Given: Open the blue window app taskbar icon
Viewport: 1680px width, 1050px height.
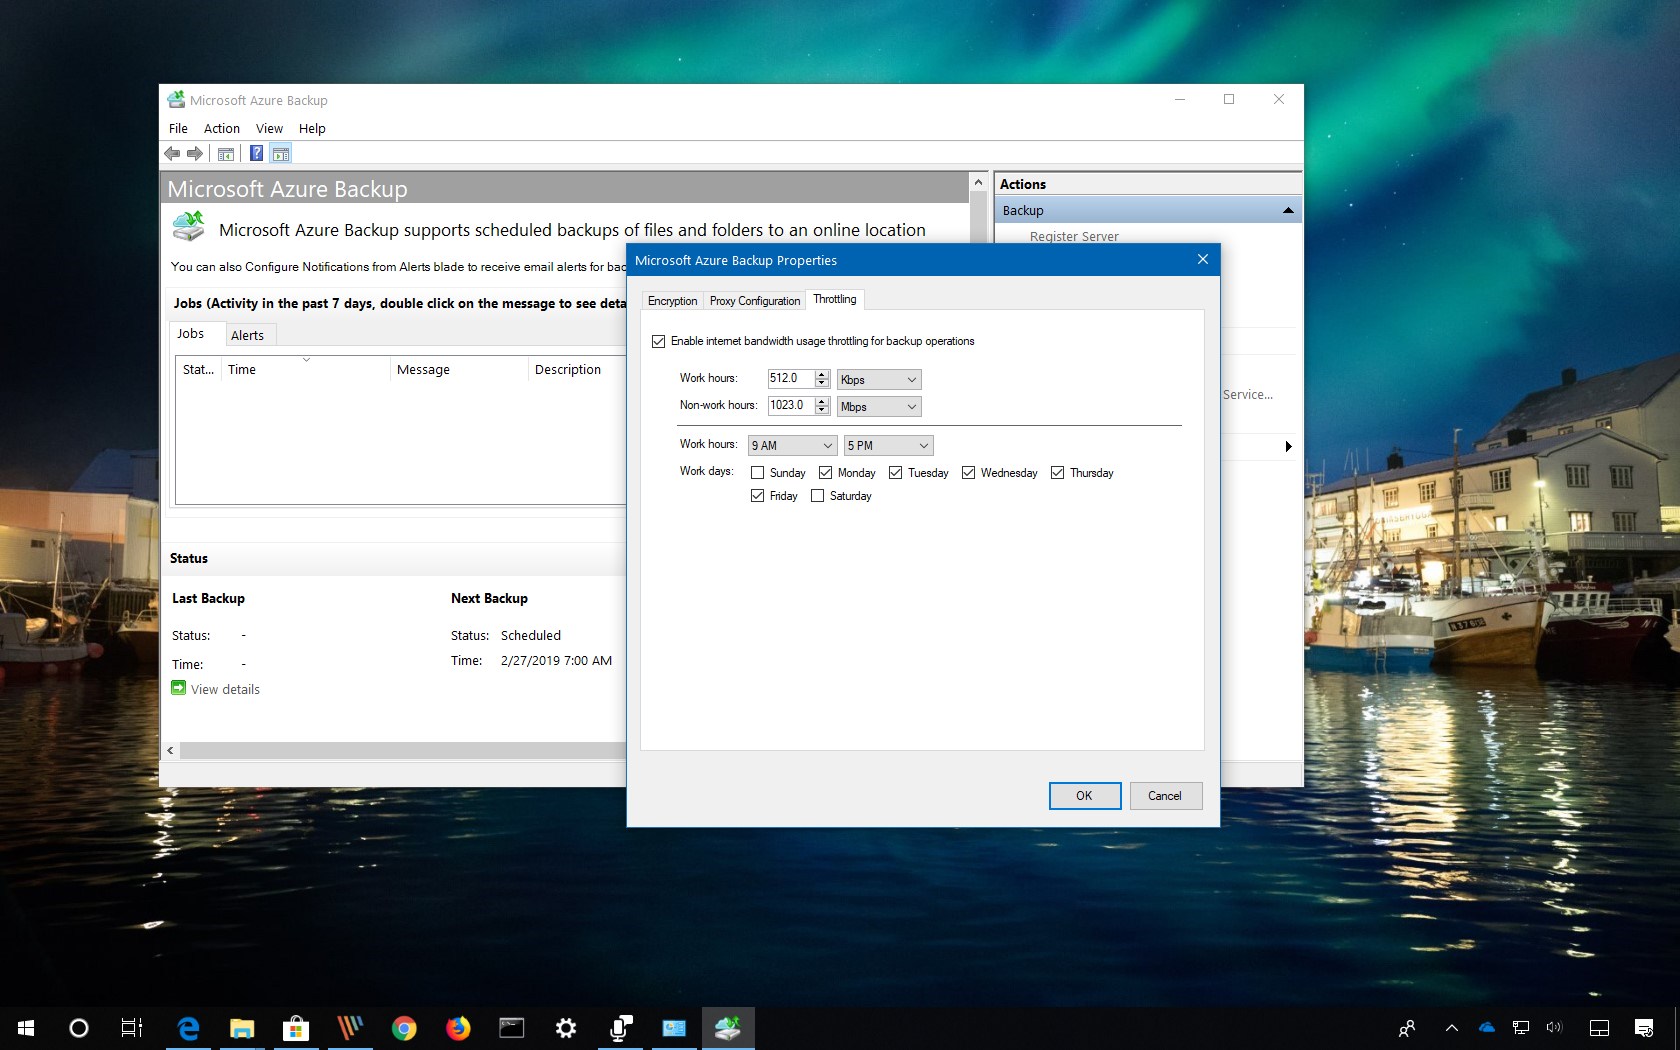Looking at the screenshot, I should [x=674, y=1027].
